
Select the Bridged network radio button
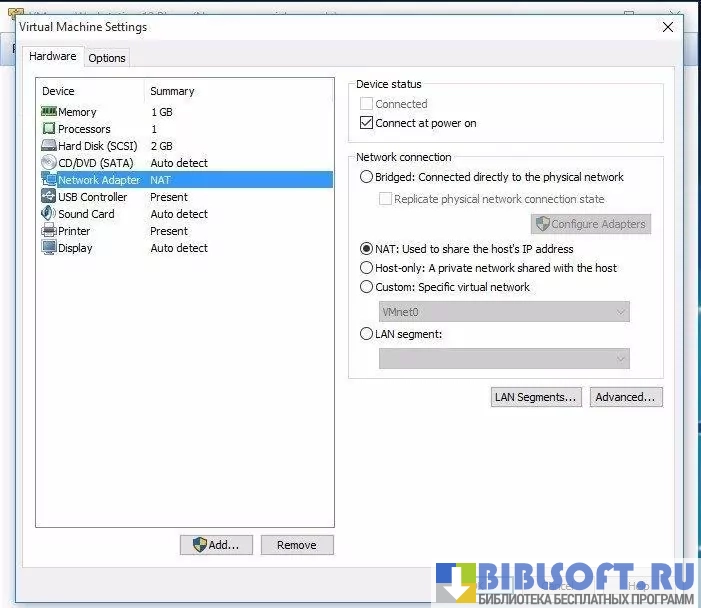[366, 177]
